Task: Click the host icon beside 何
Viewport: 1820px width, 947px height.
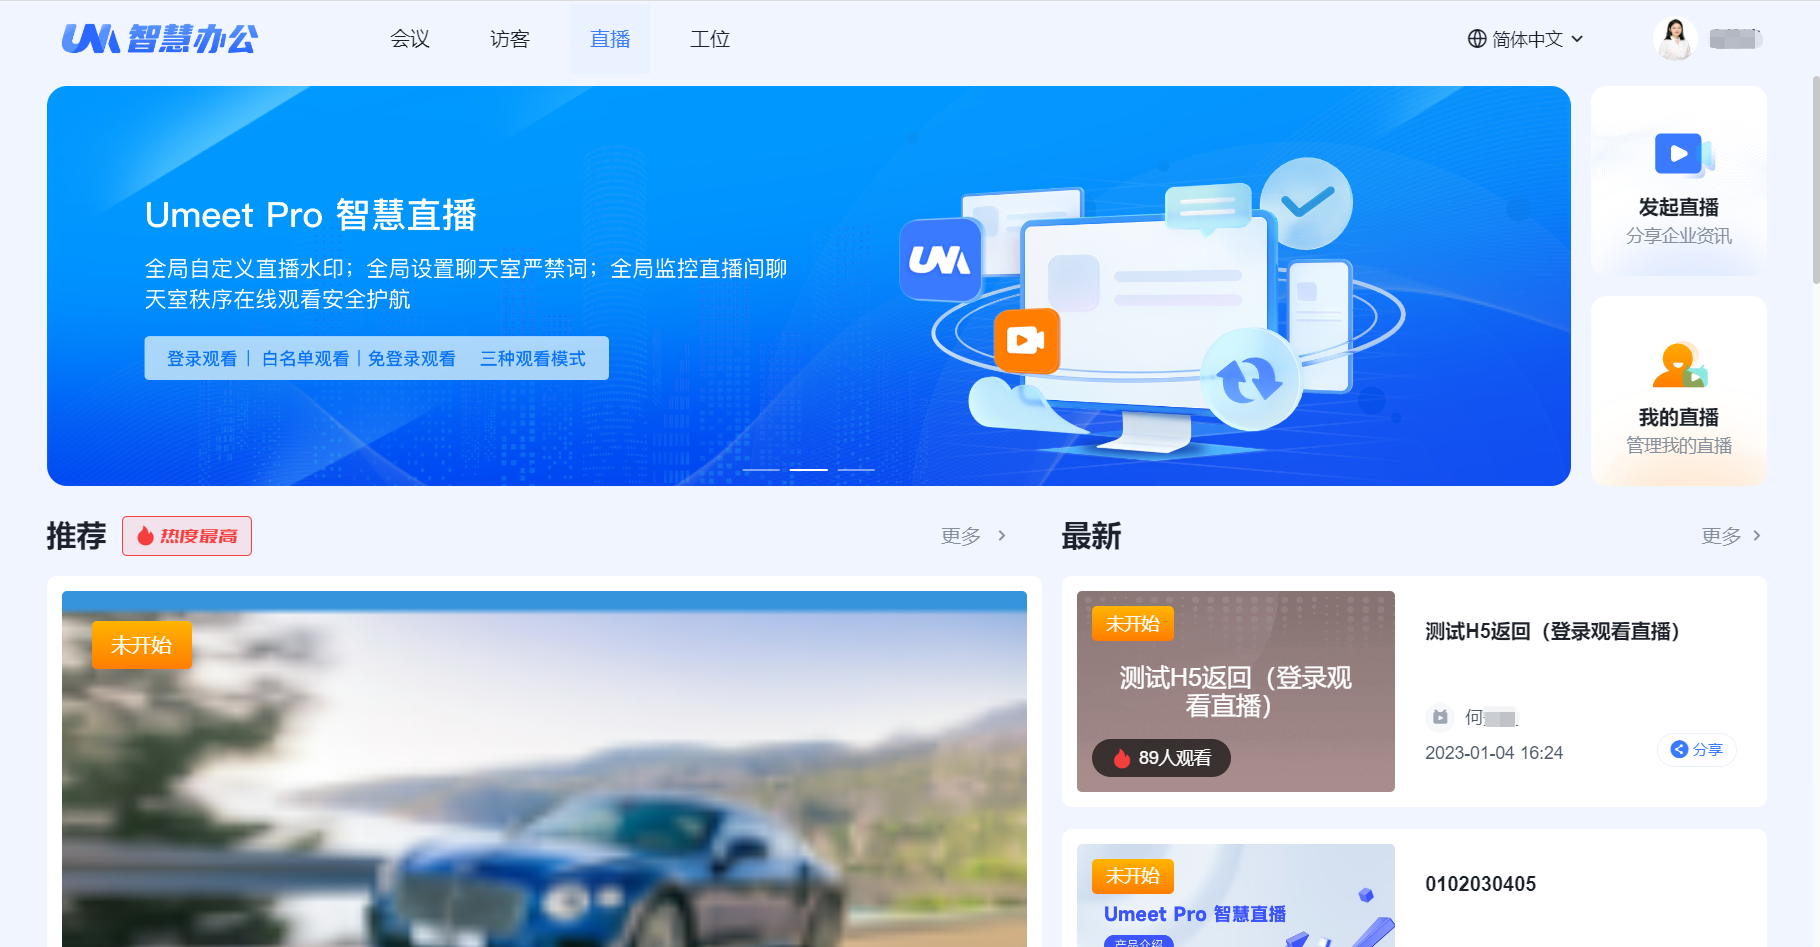Action: pyautogui.click(x=1440, y=717)
